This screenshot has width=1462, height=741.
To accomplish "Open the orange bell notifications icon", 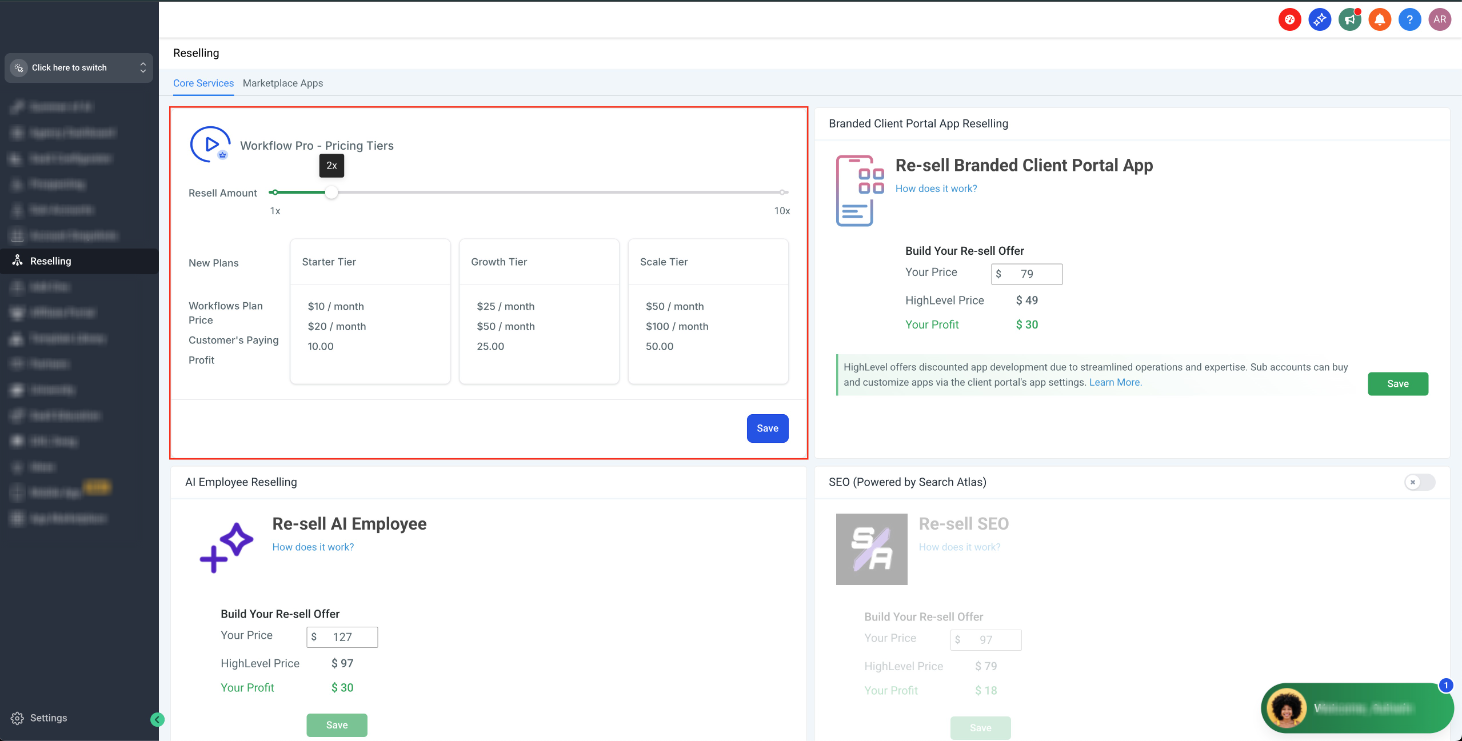I will pyautogui.click(x=1380, y=19).
